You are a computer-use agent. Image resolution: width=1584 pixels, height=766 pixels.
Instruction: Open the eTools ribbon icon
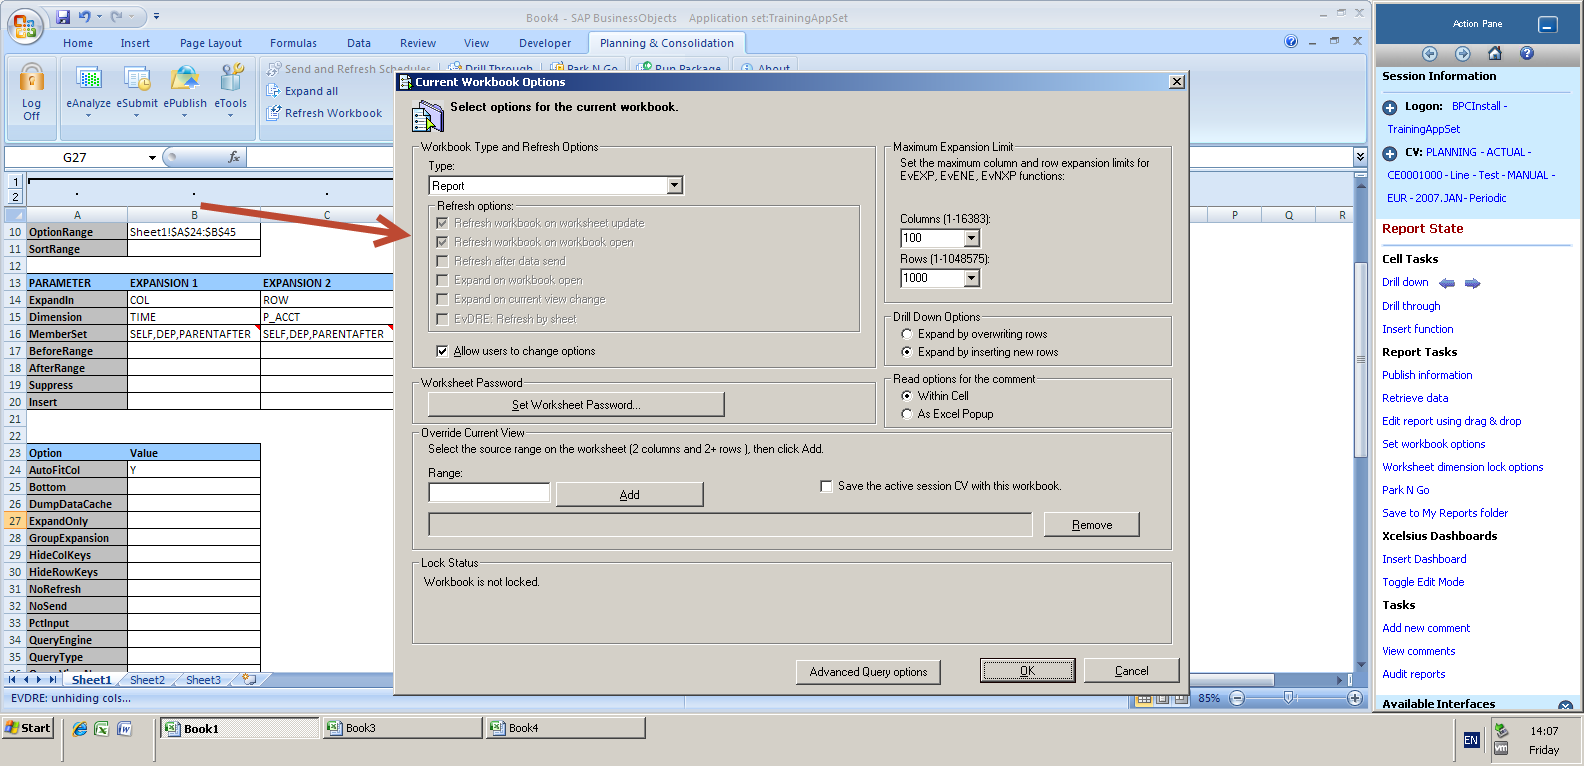[x=231, y=78]
